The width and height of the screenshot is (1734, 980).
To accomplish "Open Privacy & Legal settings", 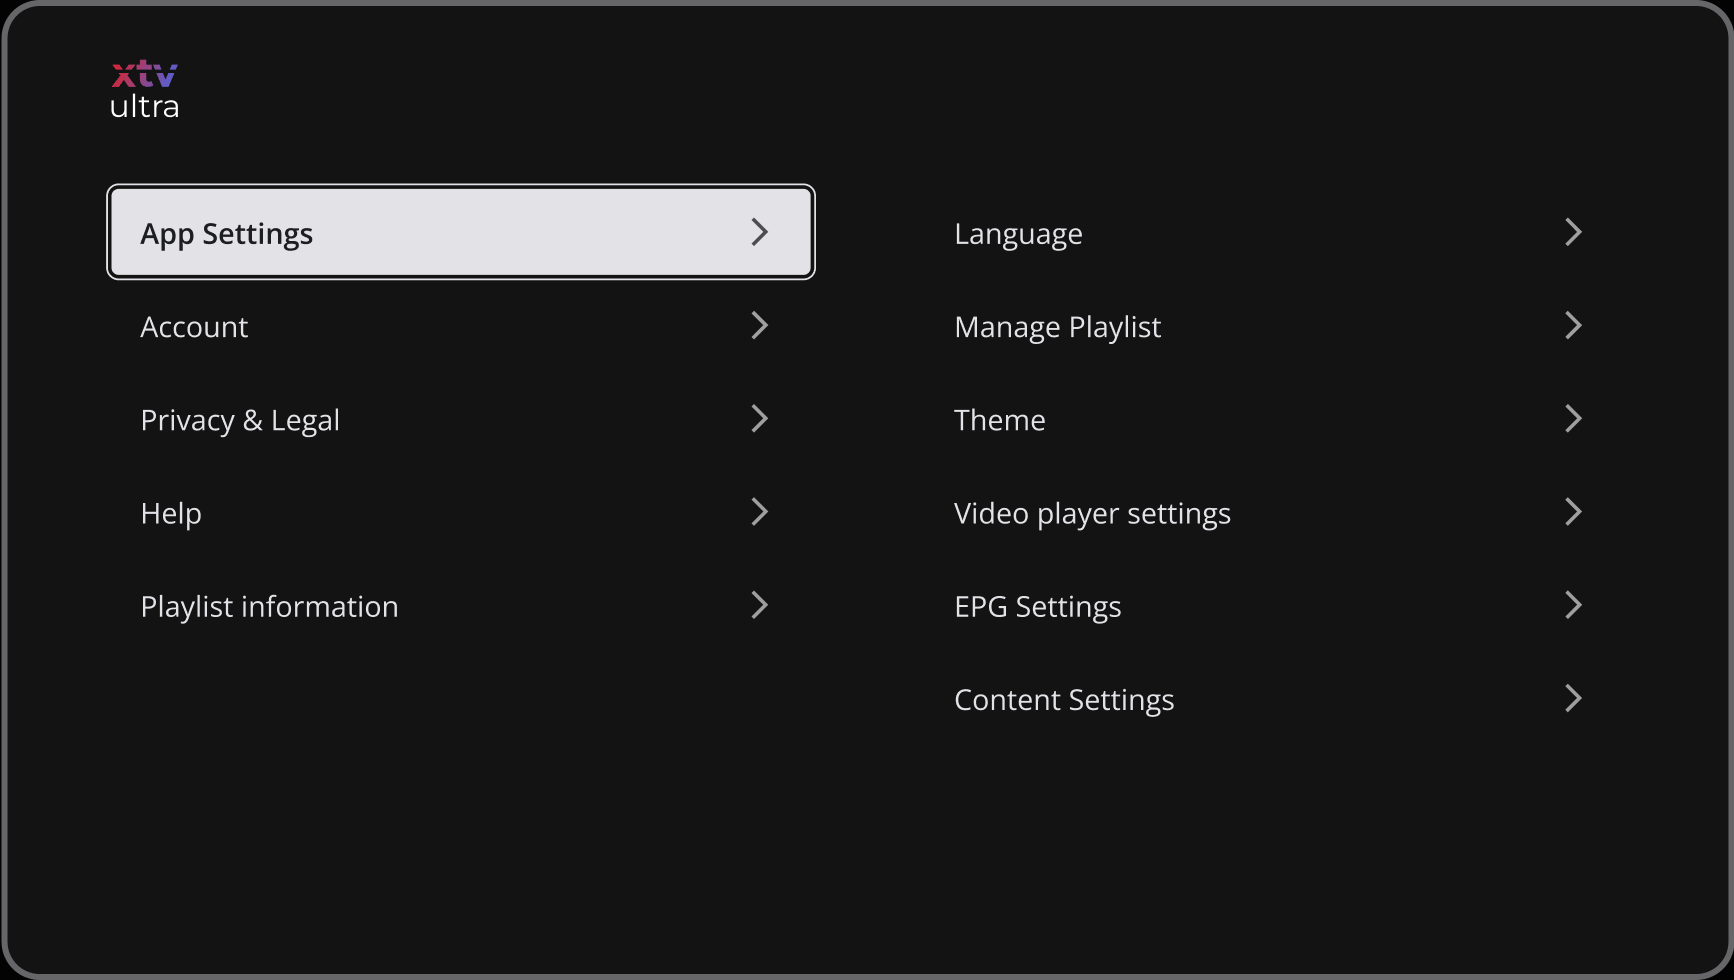I will (x=461, y=419).
